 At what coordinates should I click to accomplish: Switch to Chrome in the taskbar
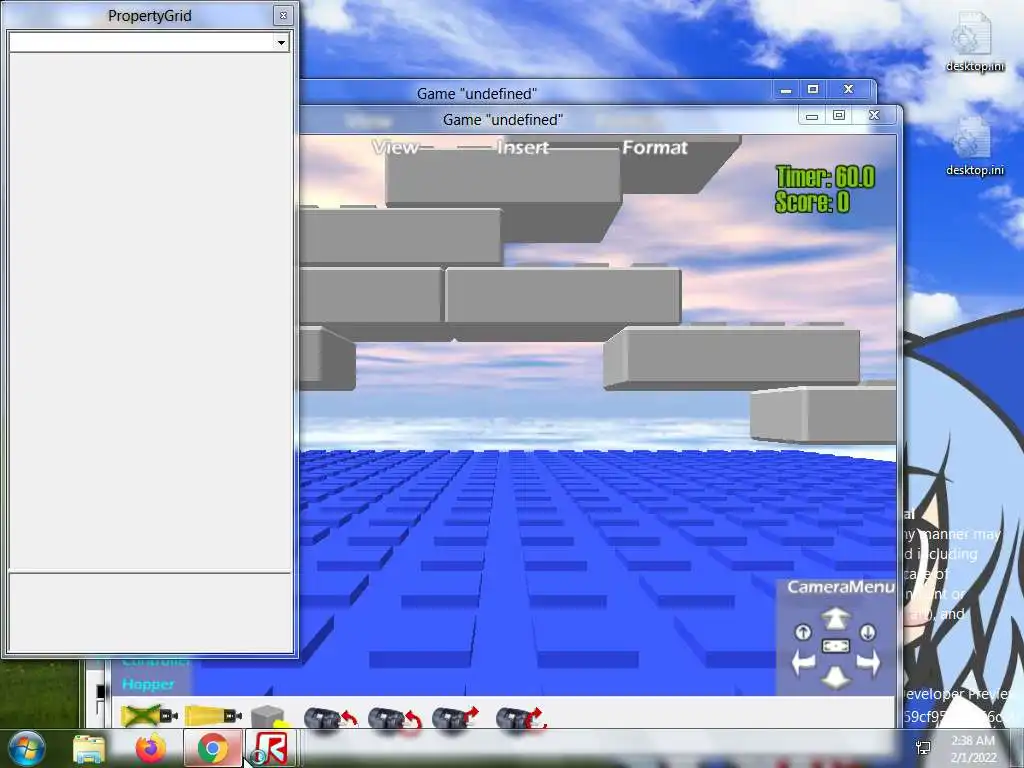click(x=212, y=748)
